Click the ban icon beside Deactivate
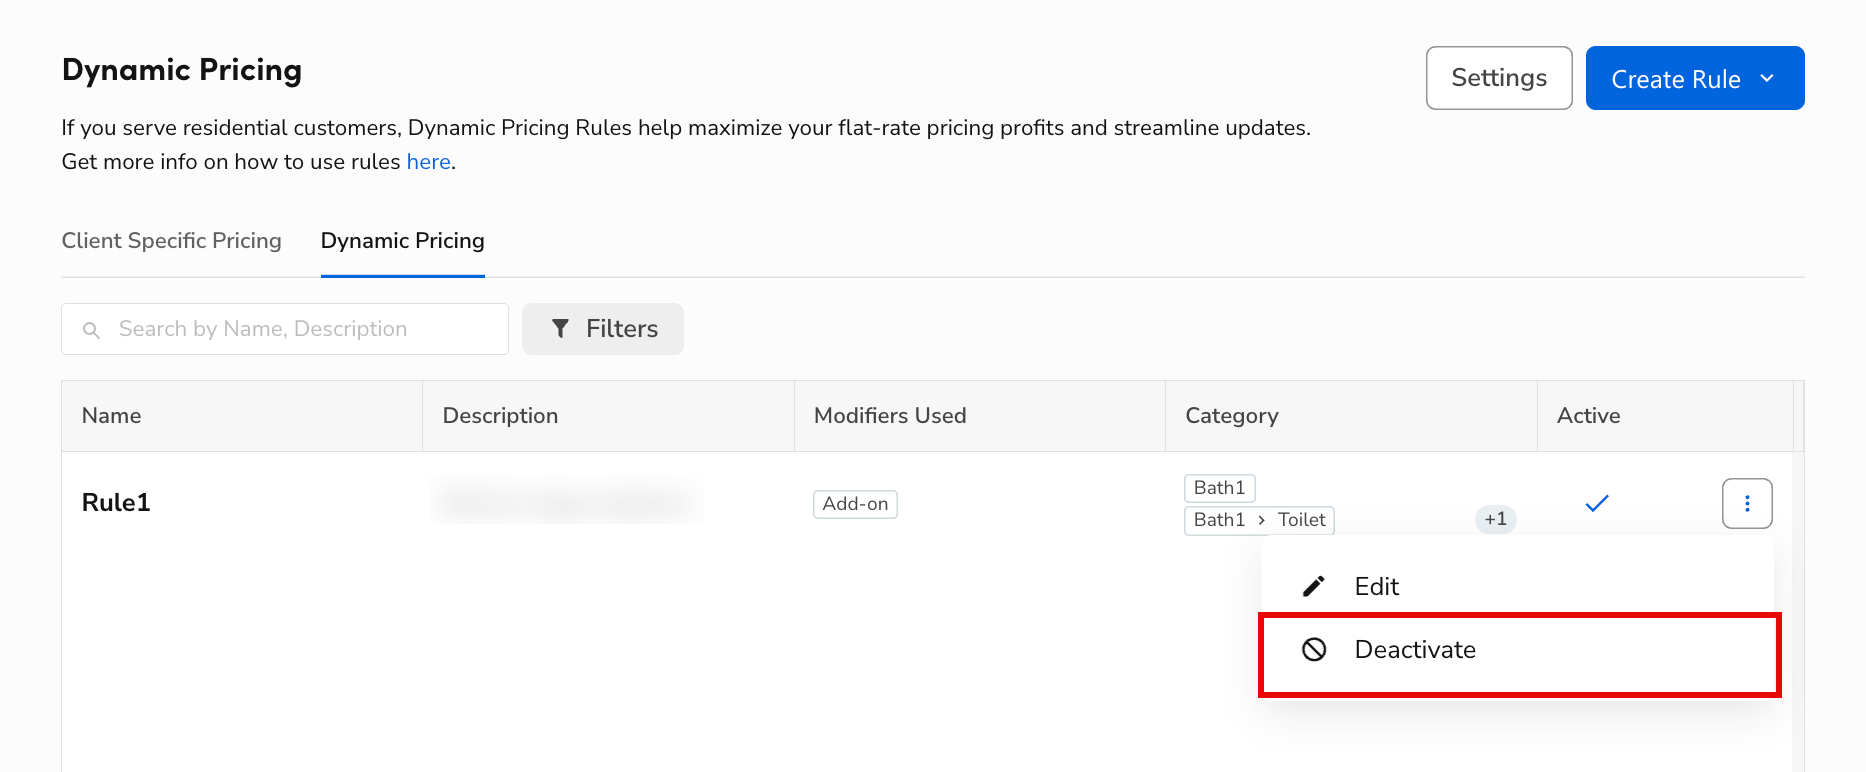1866x772 pixels. pos(1313,649)
